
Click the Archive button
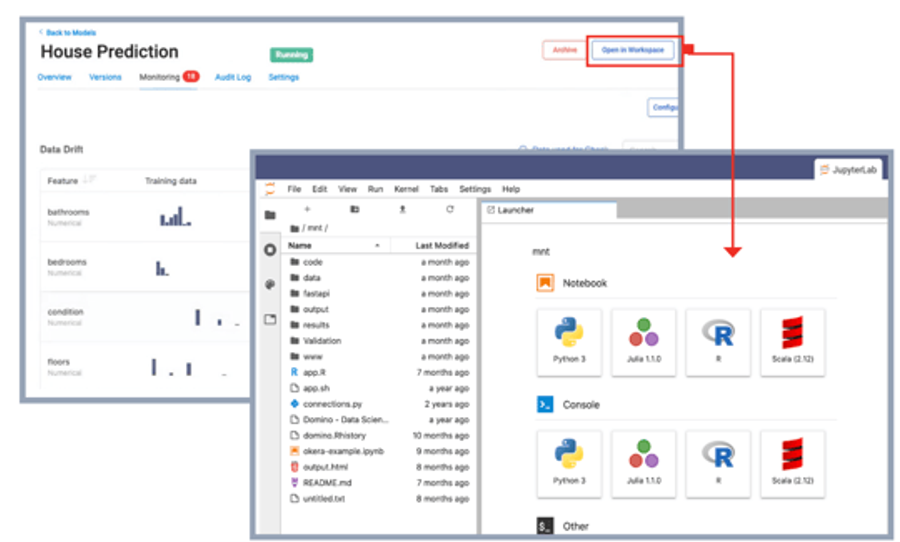click(x=564, y=51)
